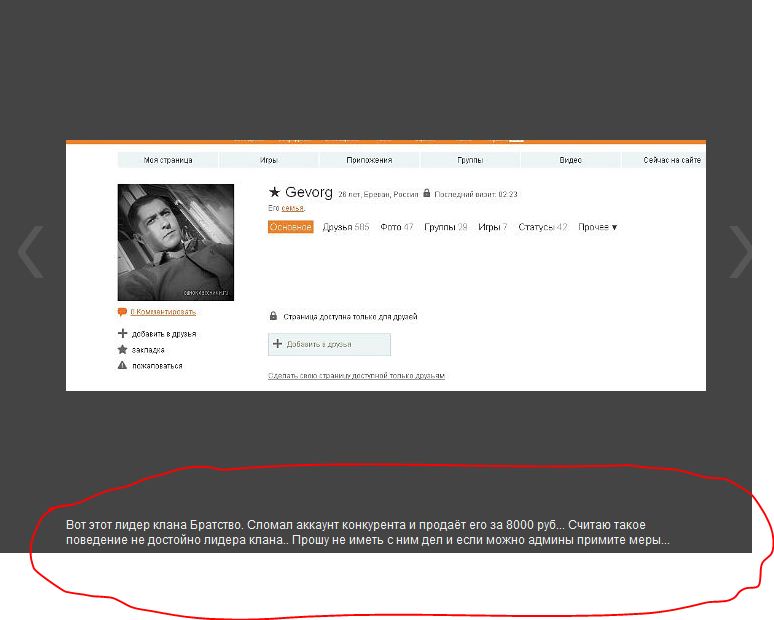This screenshot has height=620, width=774.
Task: Open Группы in top navigation bar
Action: 470,160
